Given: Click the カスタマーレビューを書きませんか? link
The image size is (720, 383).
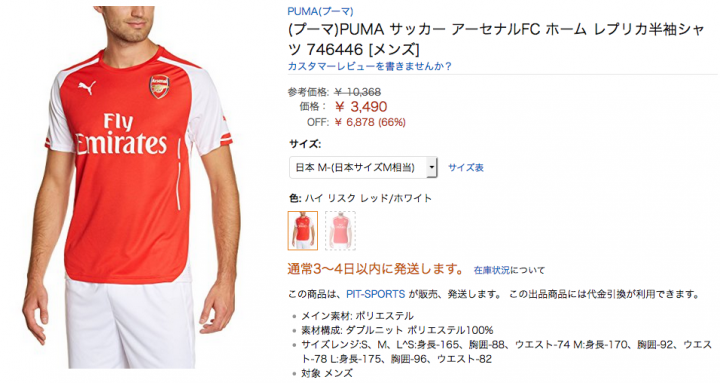Looking at the screenshot, I should click(369, 66).
